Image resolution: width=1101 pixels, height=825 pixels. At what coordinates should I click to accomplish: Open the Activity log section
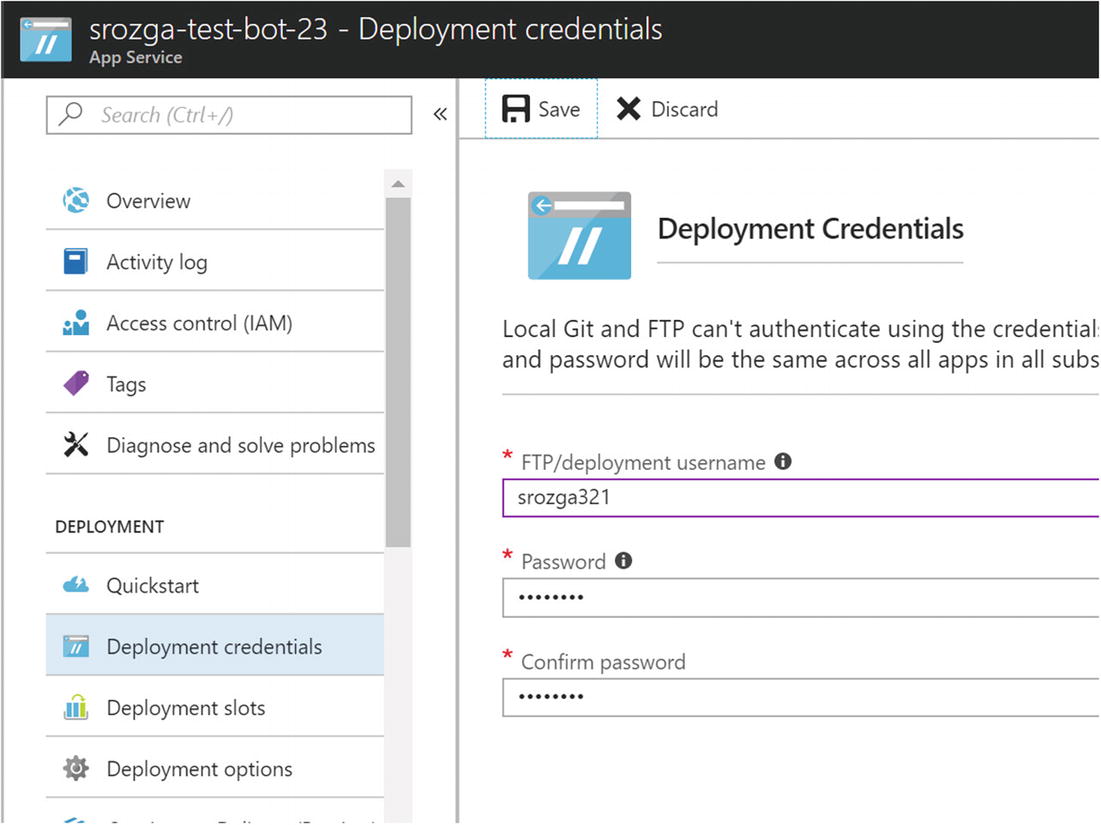(157, 262)
